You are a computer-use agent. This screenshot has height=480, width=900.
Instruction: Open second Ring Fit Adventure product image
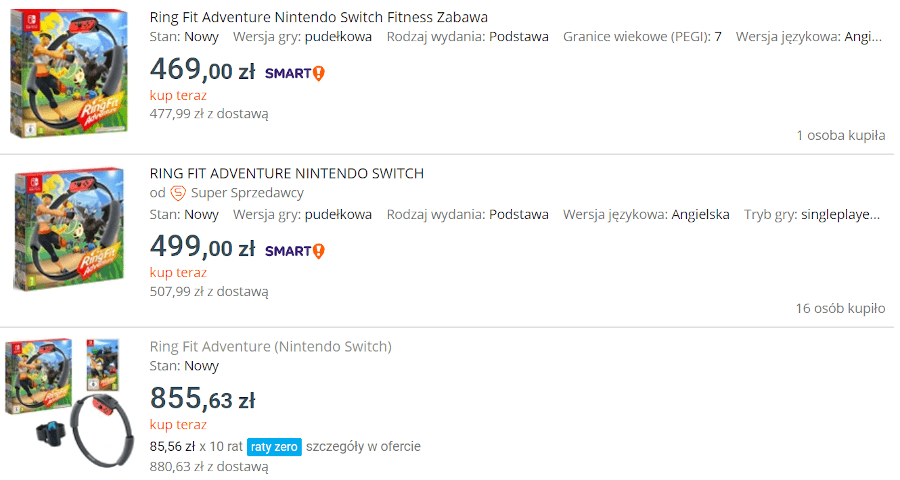coord(69,229)
